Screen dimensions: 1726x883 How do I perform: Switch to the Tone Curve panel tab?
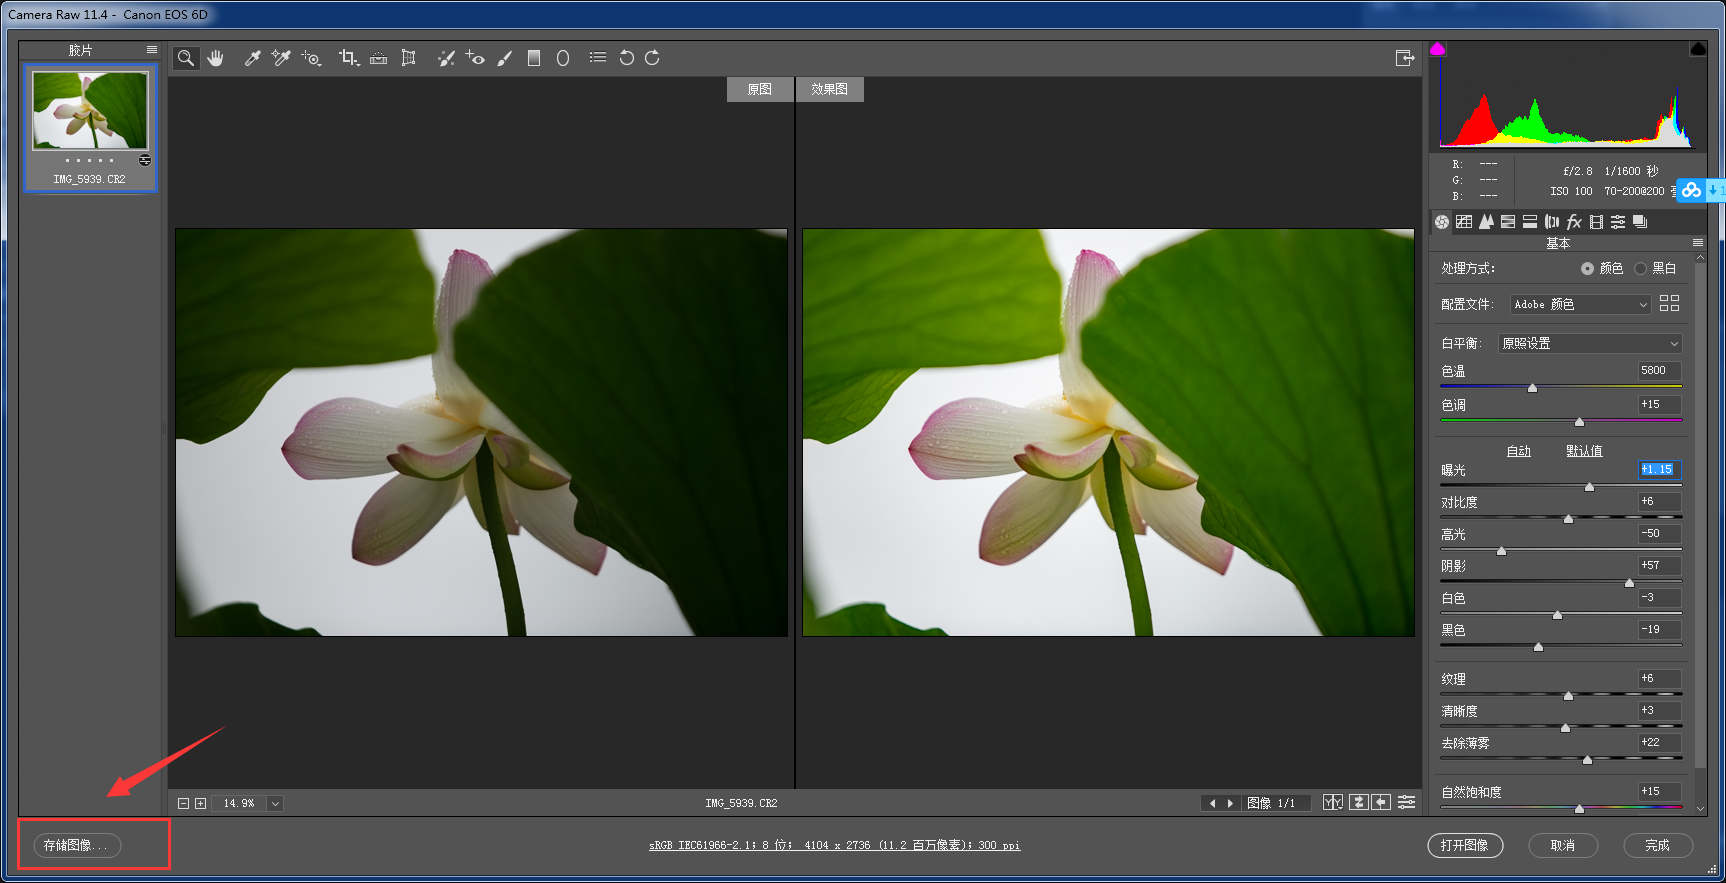coord(1464,222)
